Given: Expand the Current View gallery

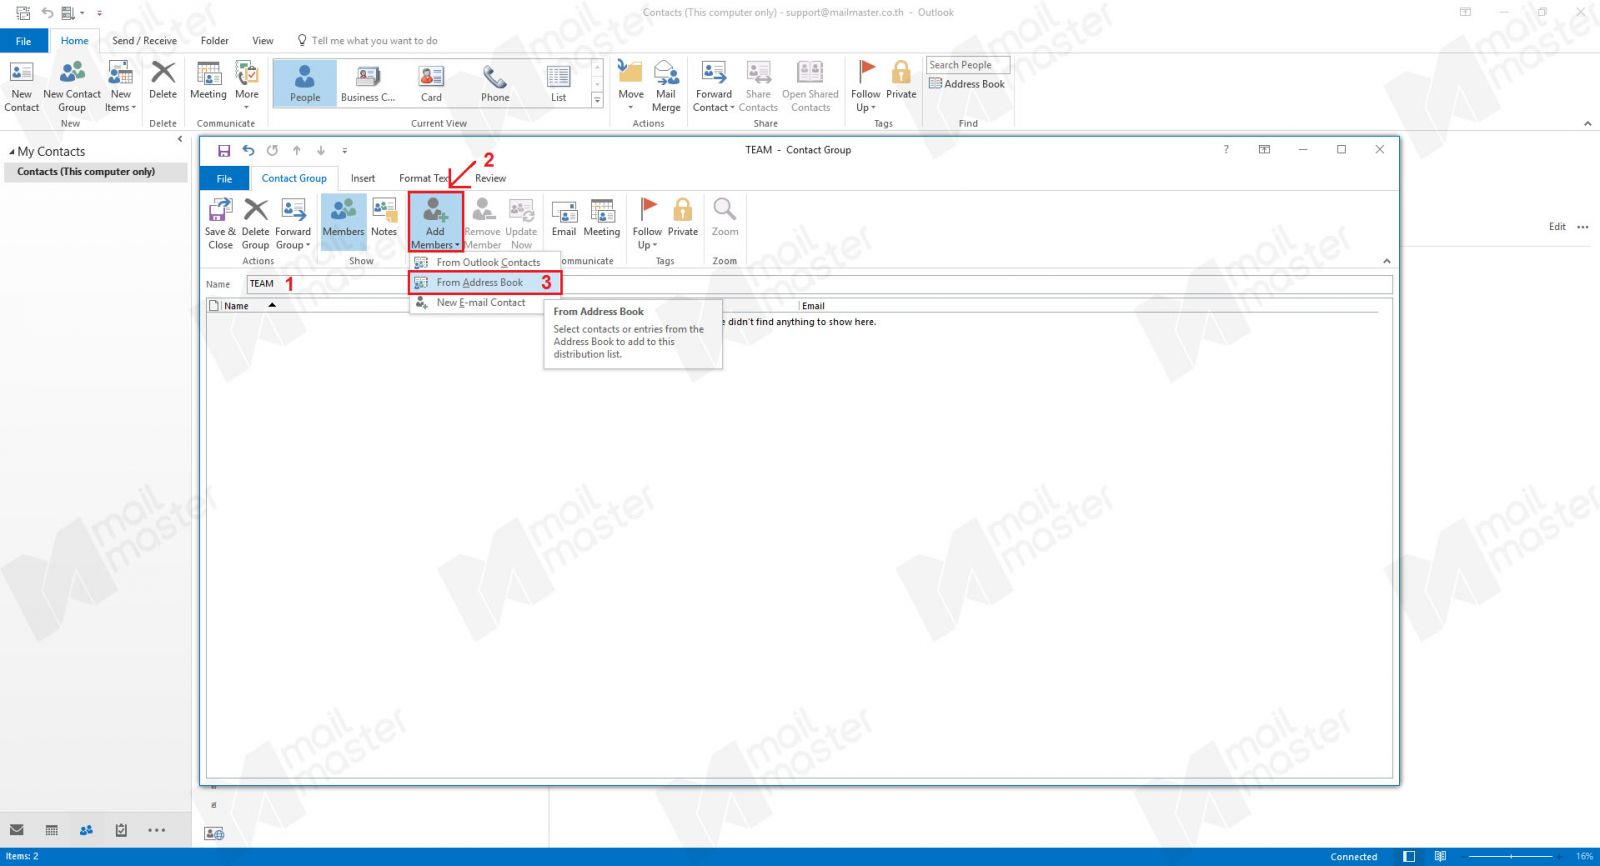Looking at the screenshot, I should pos(597,100).
